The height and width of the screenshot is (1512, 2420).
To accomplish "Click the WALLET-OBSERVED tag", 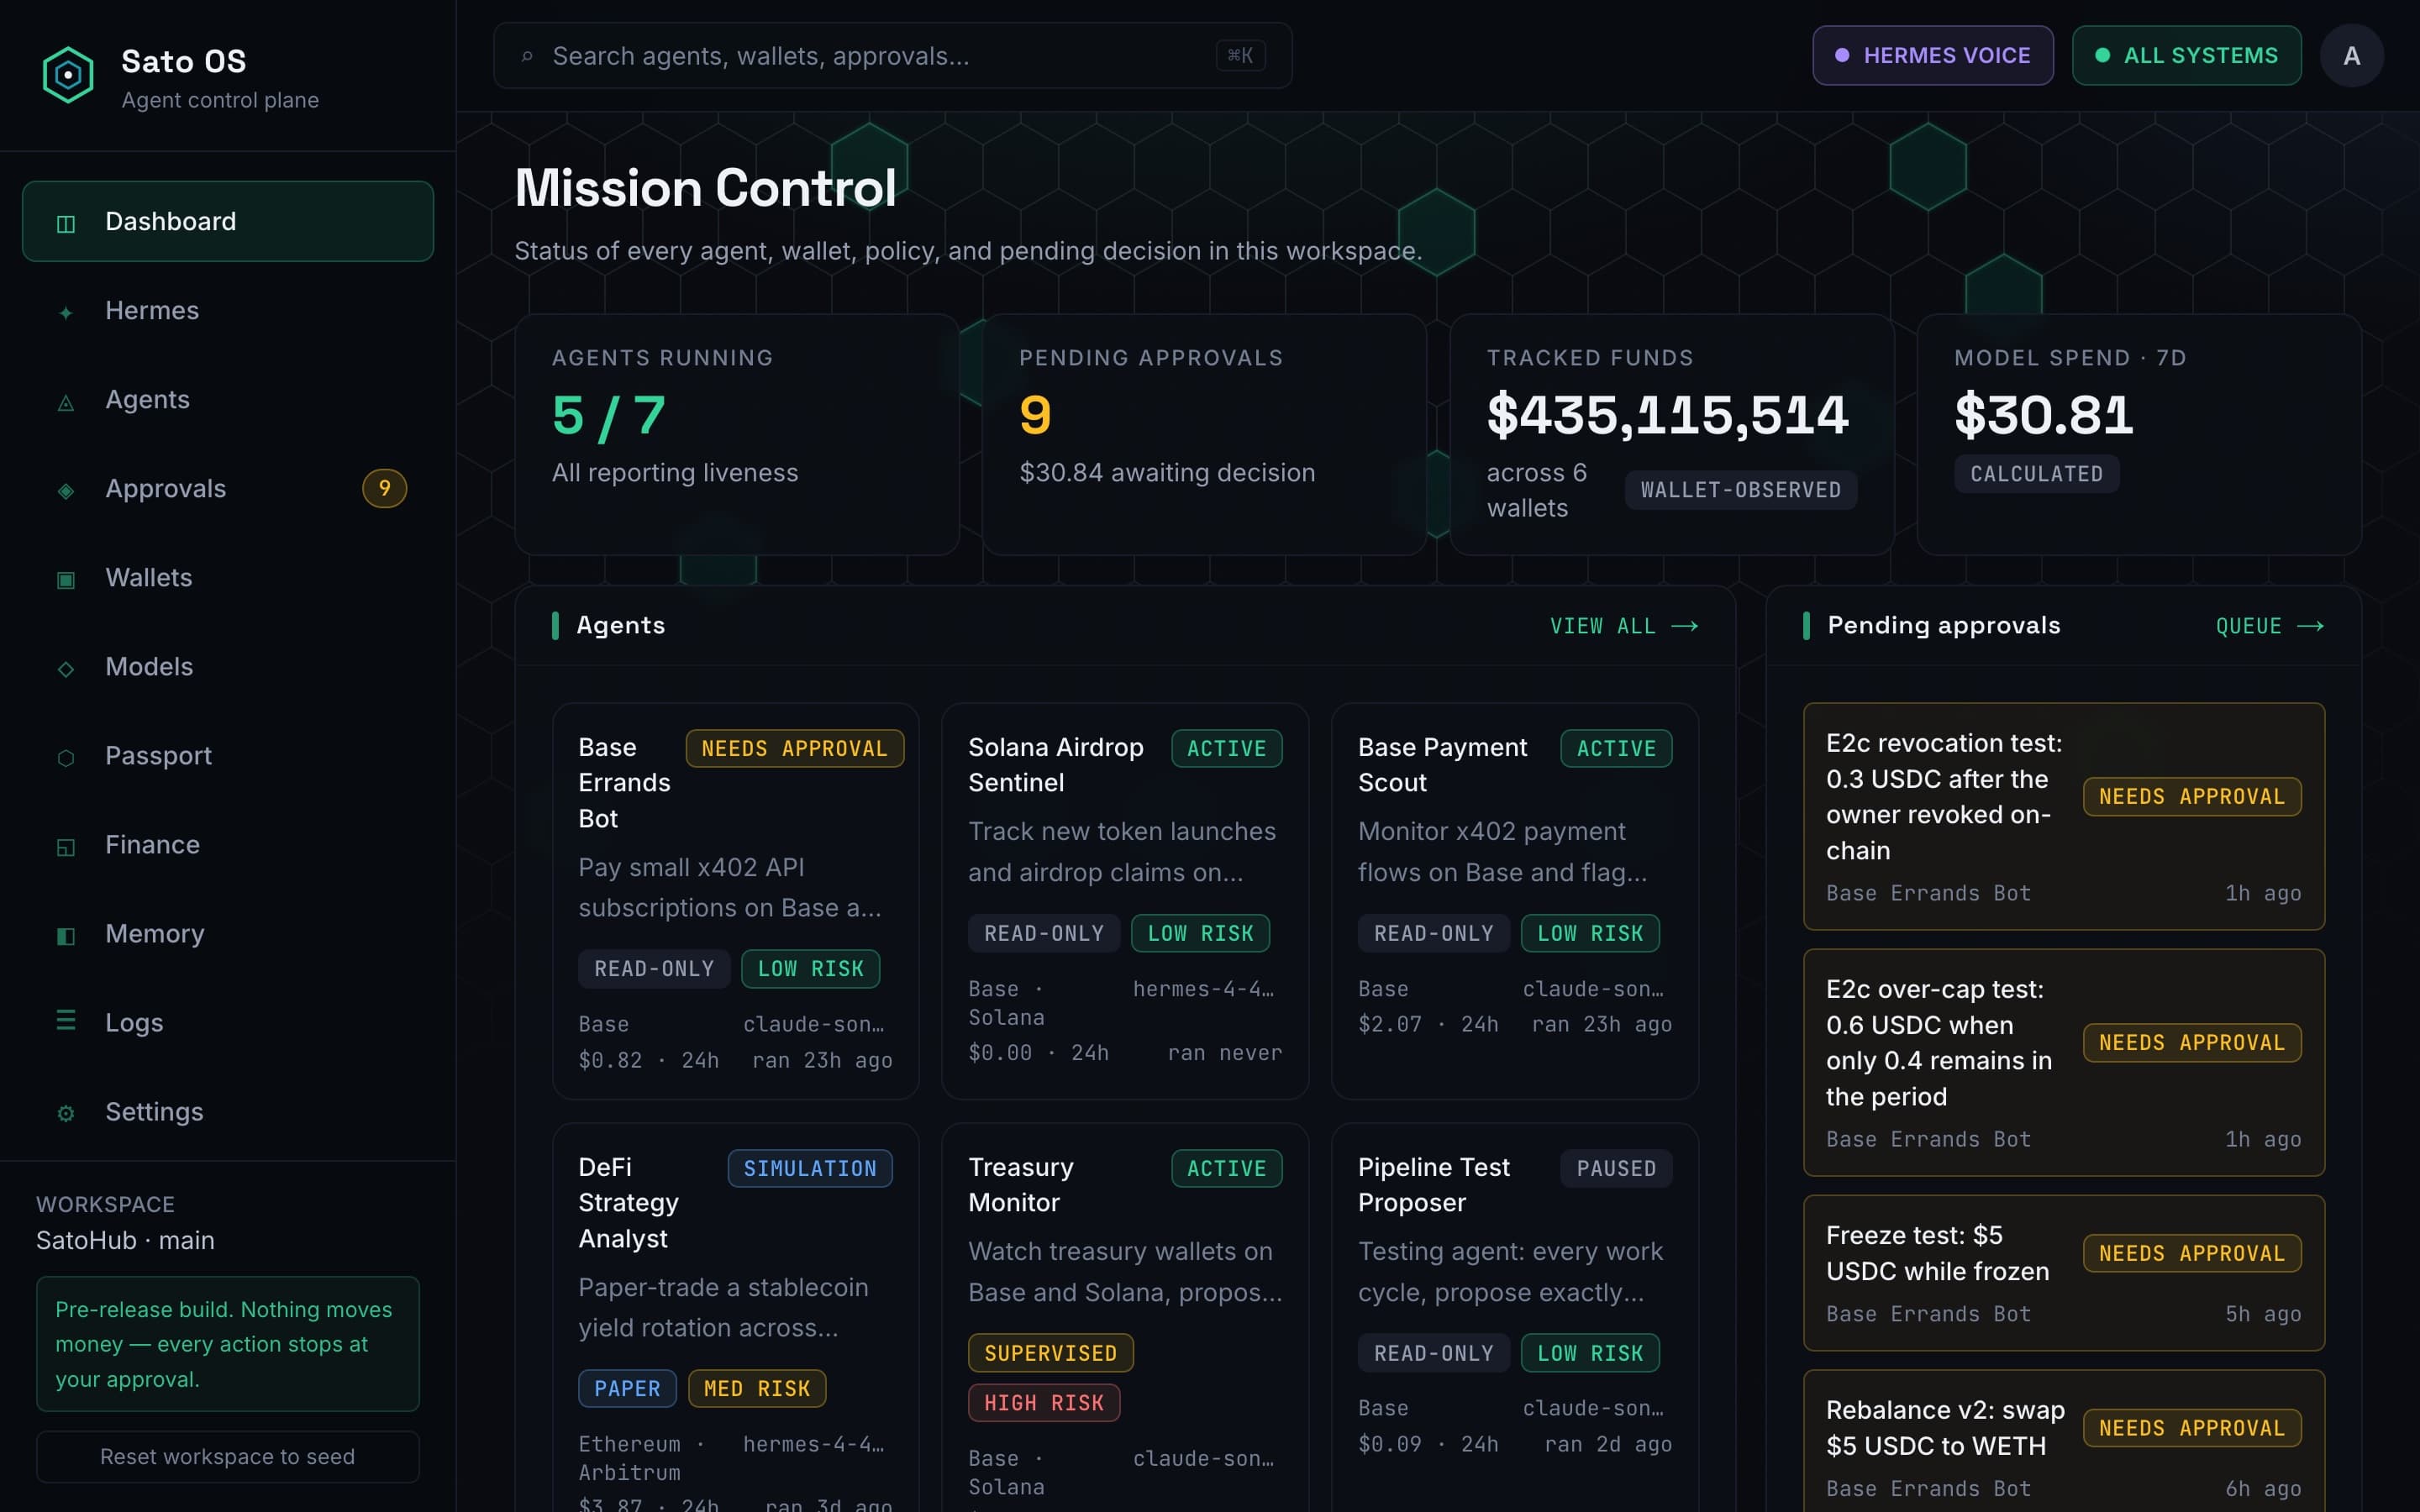I will 1740,490.
